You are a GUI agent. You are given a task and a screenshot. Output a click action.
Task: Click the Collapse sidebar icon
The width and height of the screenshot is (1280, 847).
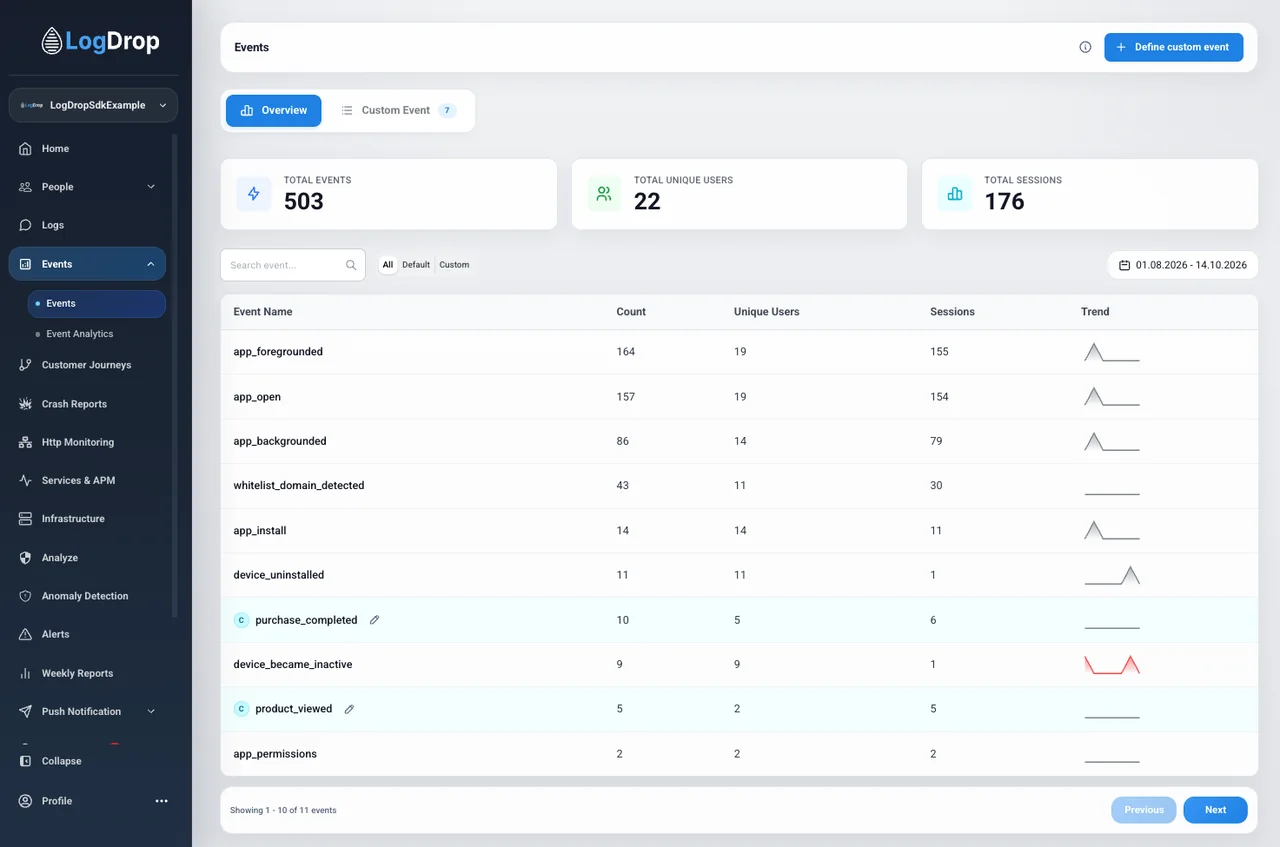[26, 761]
